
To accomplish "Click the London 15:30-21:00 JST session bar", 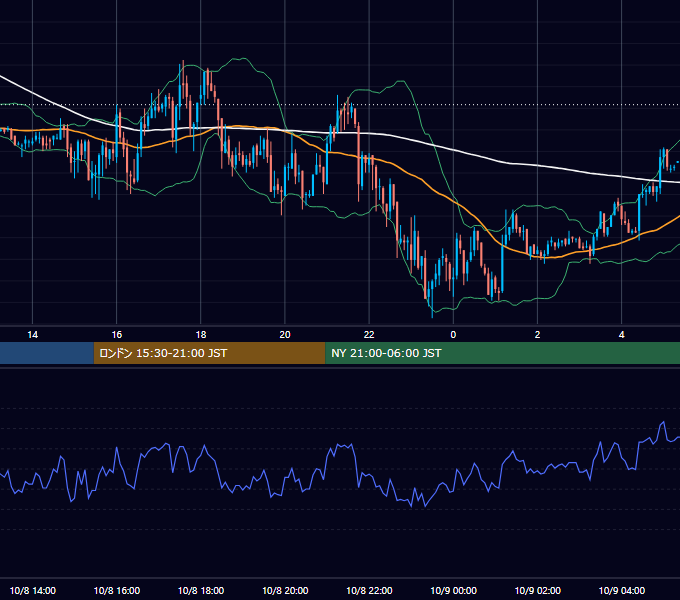I will point(209,353).
